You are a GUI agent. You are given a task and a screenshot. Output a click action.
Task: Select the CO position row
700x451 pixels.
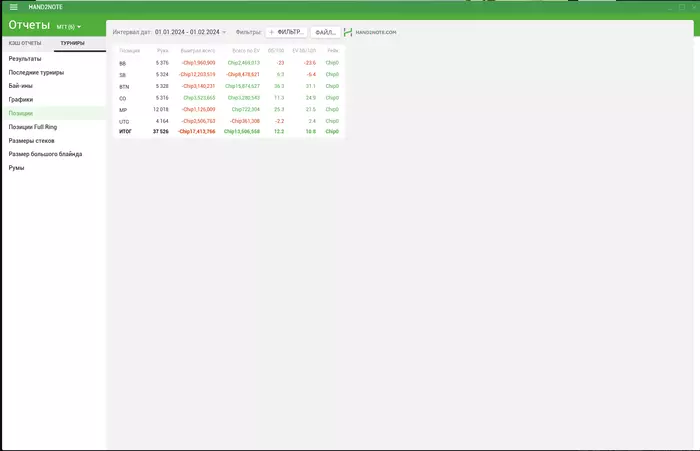pyautogui.click(x=229, y=98)
